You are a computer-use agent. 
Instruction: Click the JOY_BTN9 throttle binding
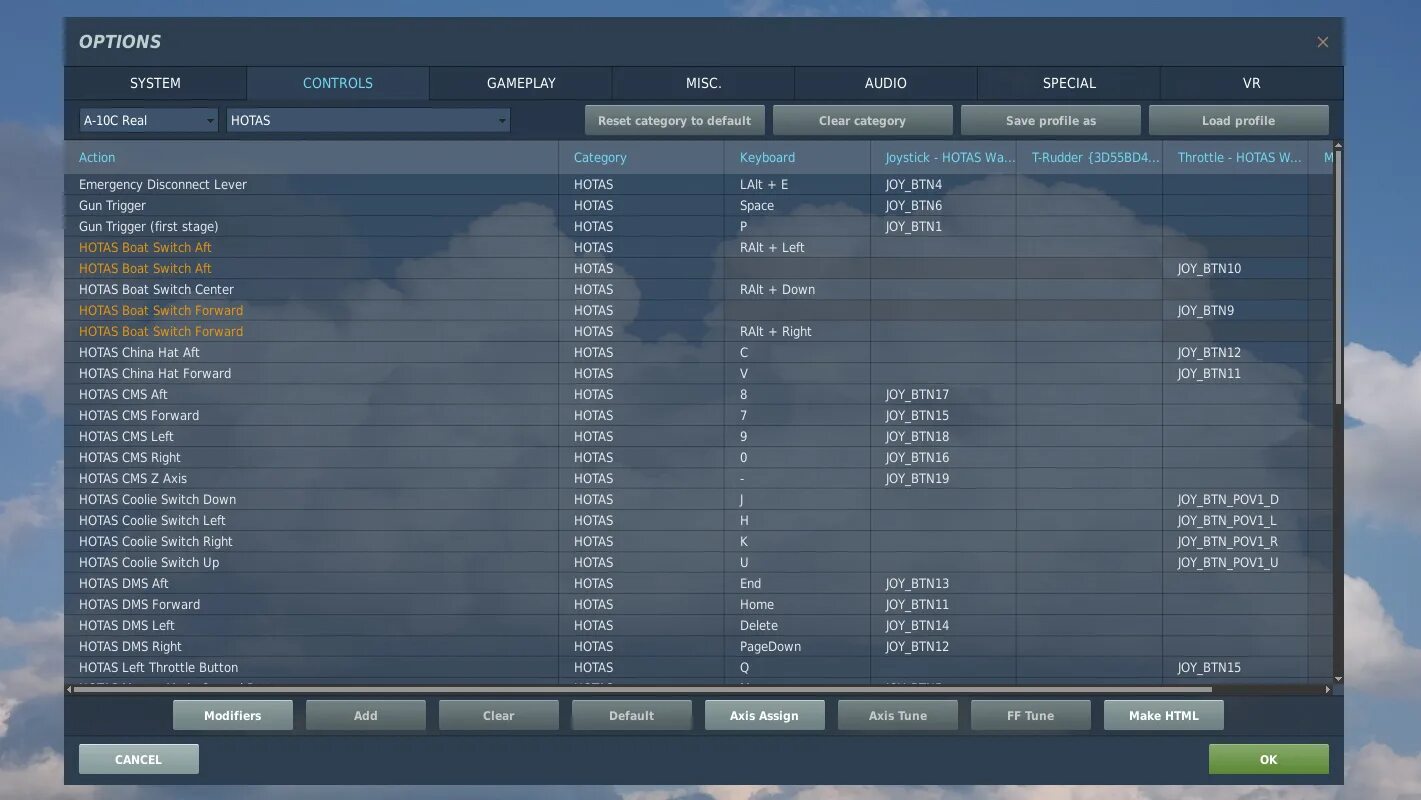1236,310
